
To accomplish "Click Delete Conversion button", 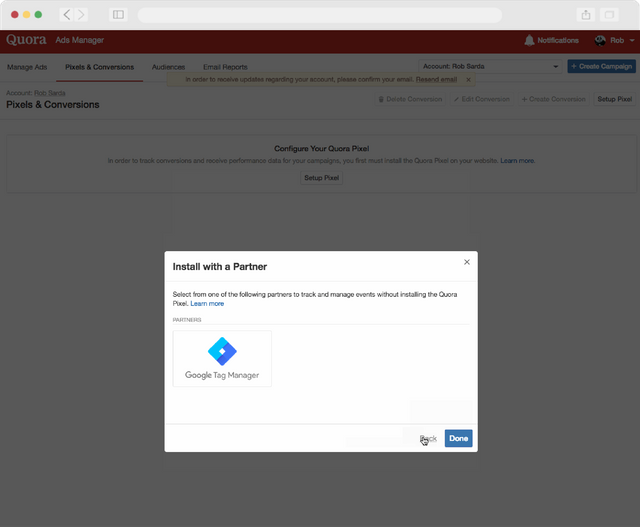I will 410,99.
